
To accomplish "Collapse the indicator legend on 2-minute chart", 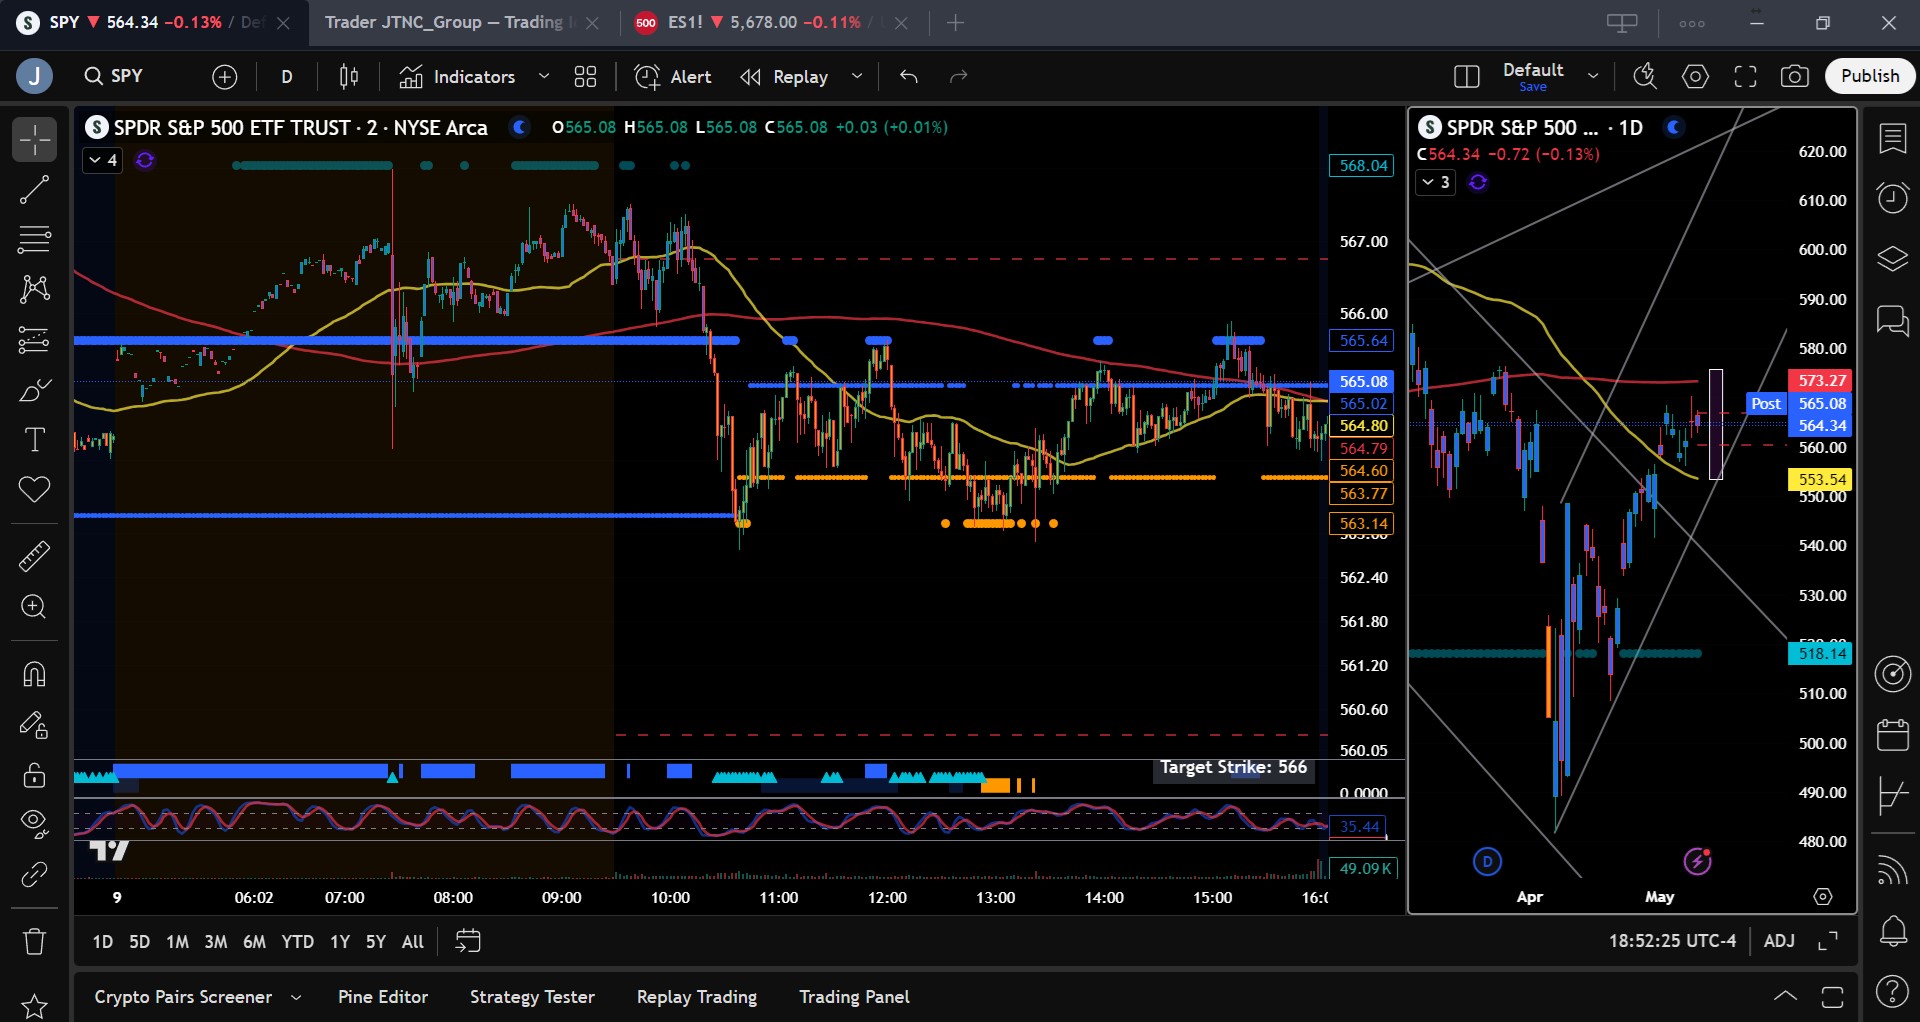I will coord(102,160).
